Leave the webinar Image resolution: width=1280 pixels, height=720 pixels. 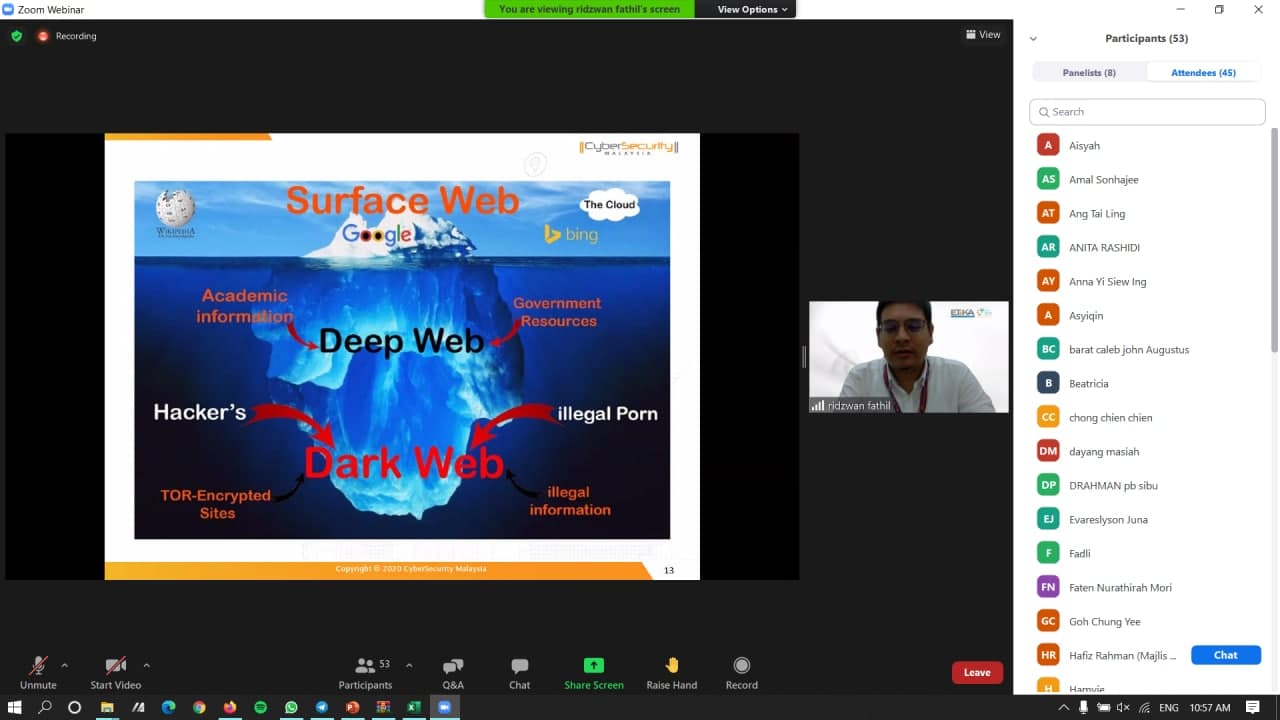(977, 673)
